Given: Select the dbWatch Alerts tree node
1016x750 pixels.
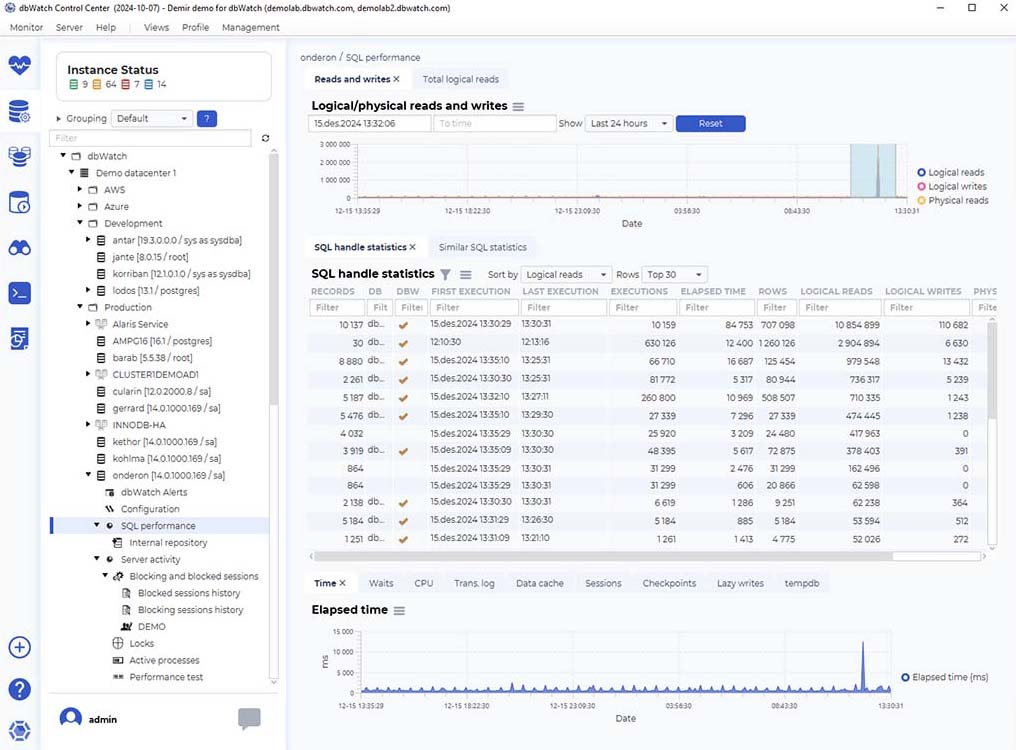Looking at the screenshot, I should click(x=154, y=492).
